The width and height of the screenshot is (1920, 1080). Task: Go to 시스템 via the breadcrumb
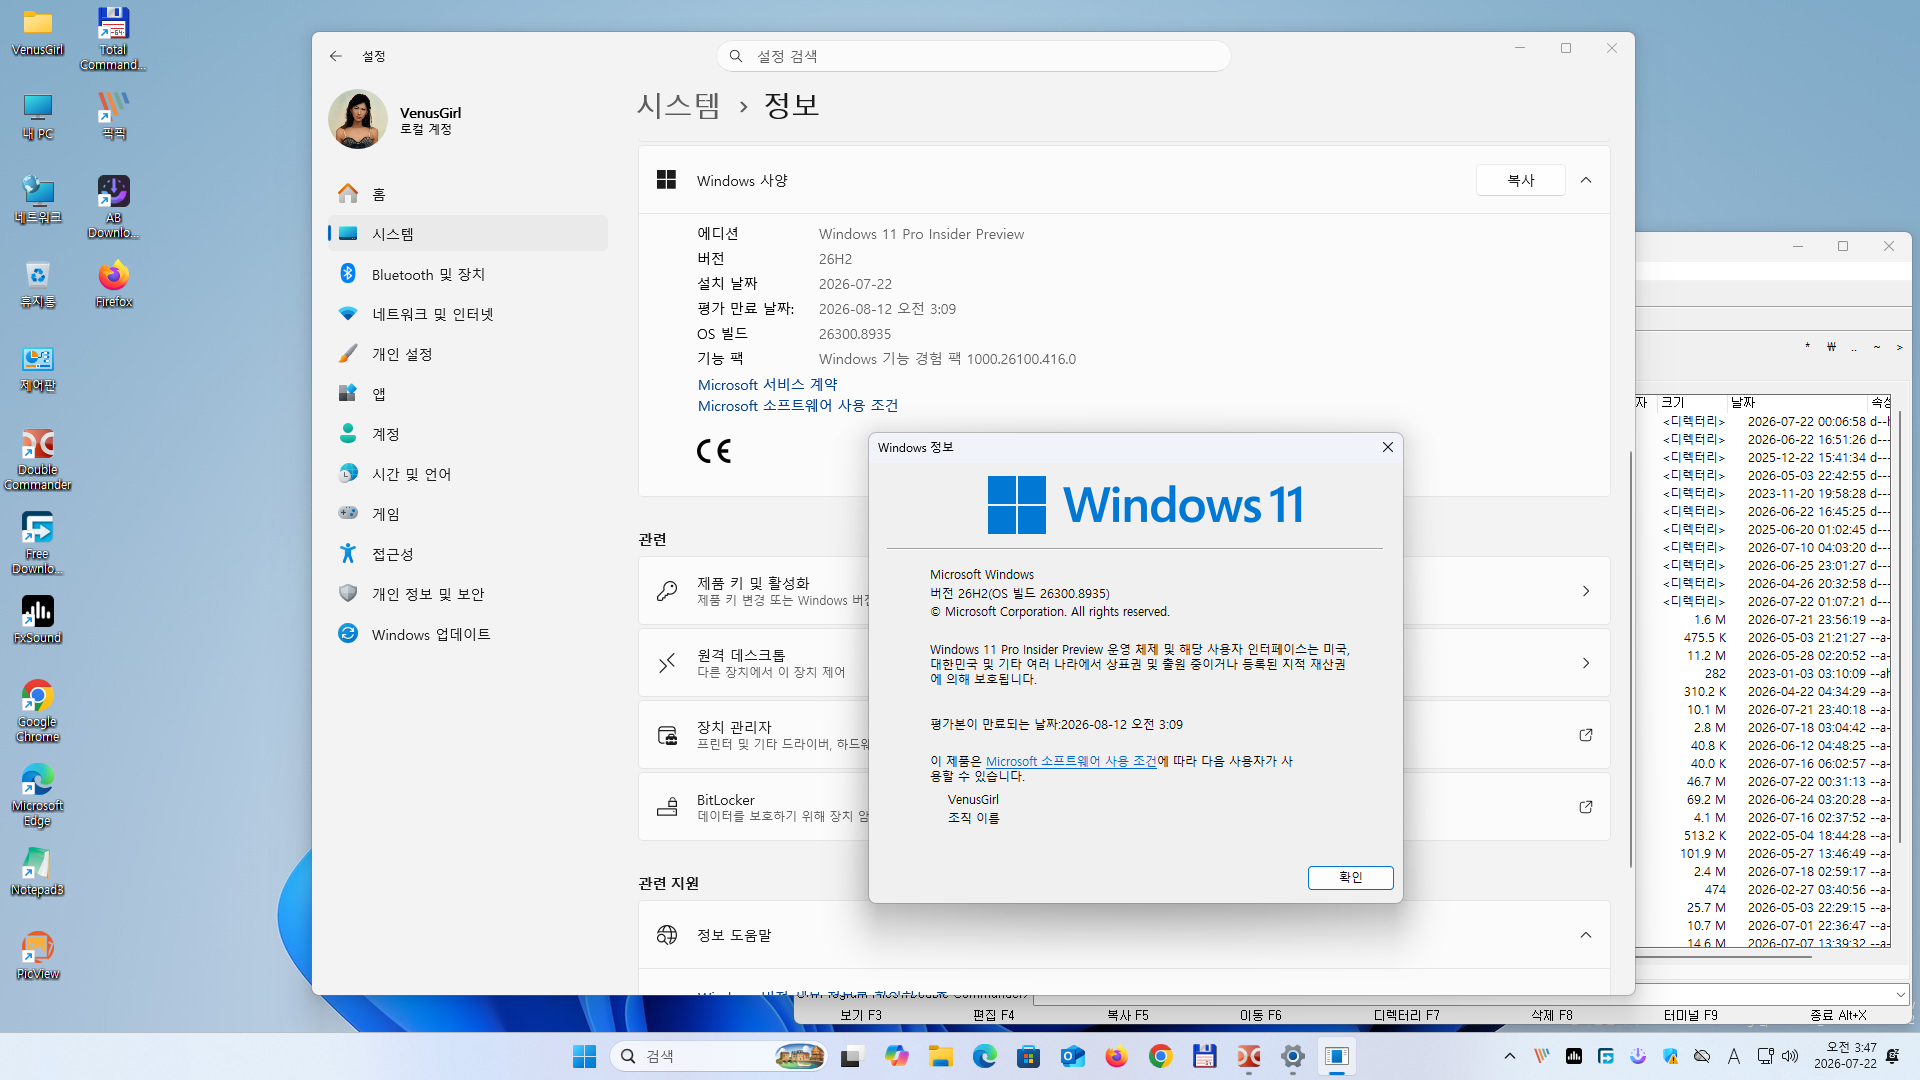(679, 105)
